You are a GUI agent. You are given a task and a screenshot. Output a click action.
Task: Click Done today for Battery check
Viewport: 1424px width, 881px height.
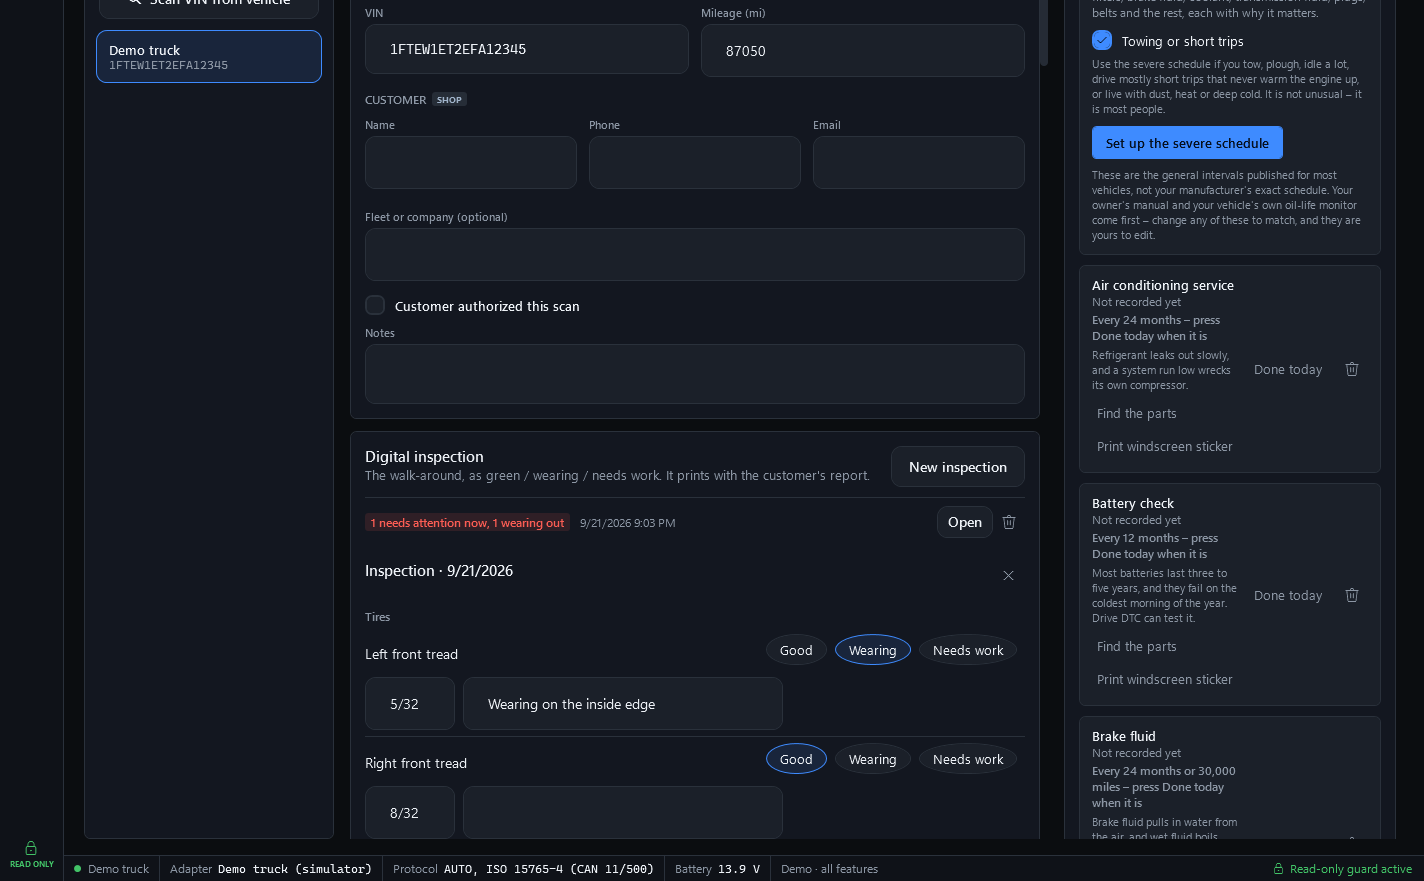coord(1288,595)
